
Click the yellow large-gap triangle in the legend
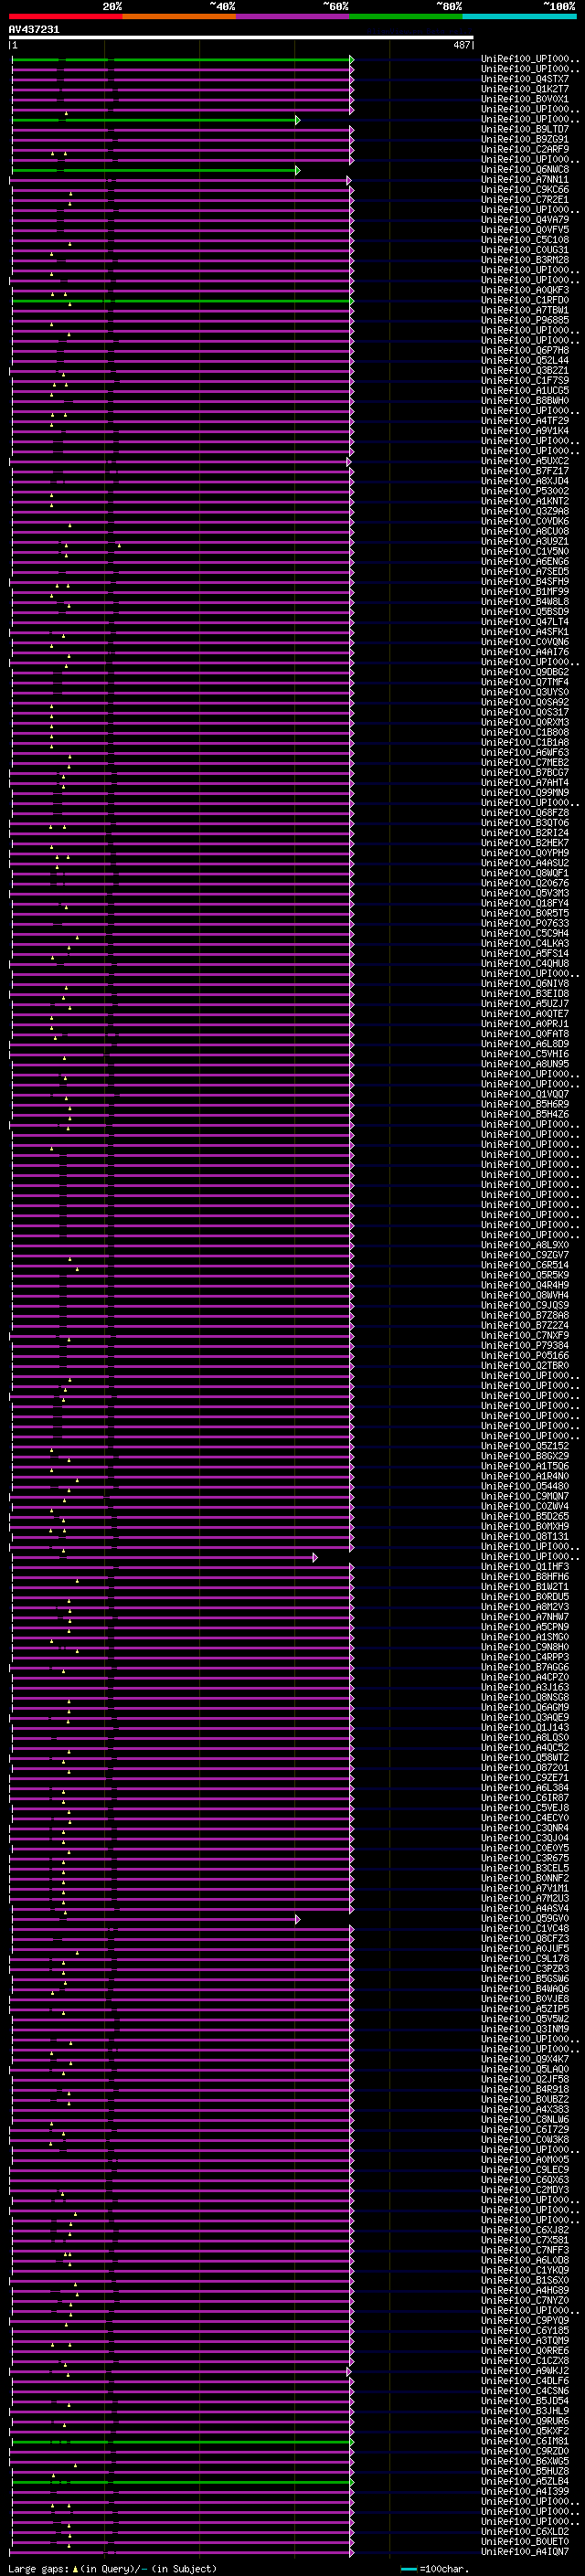click(75, 2568)
